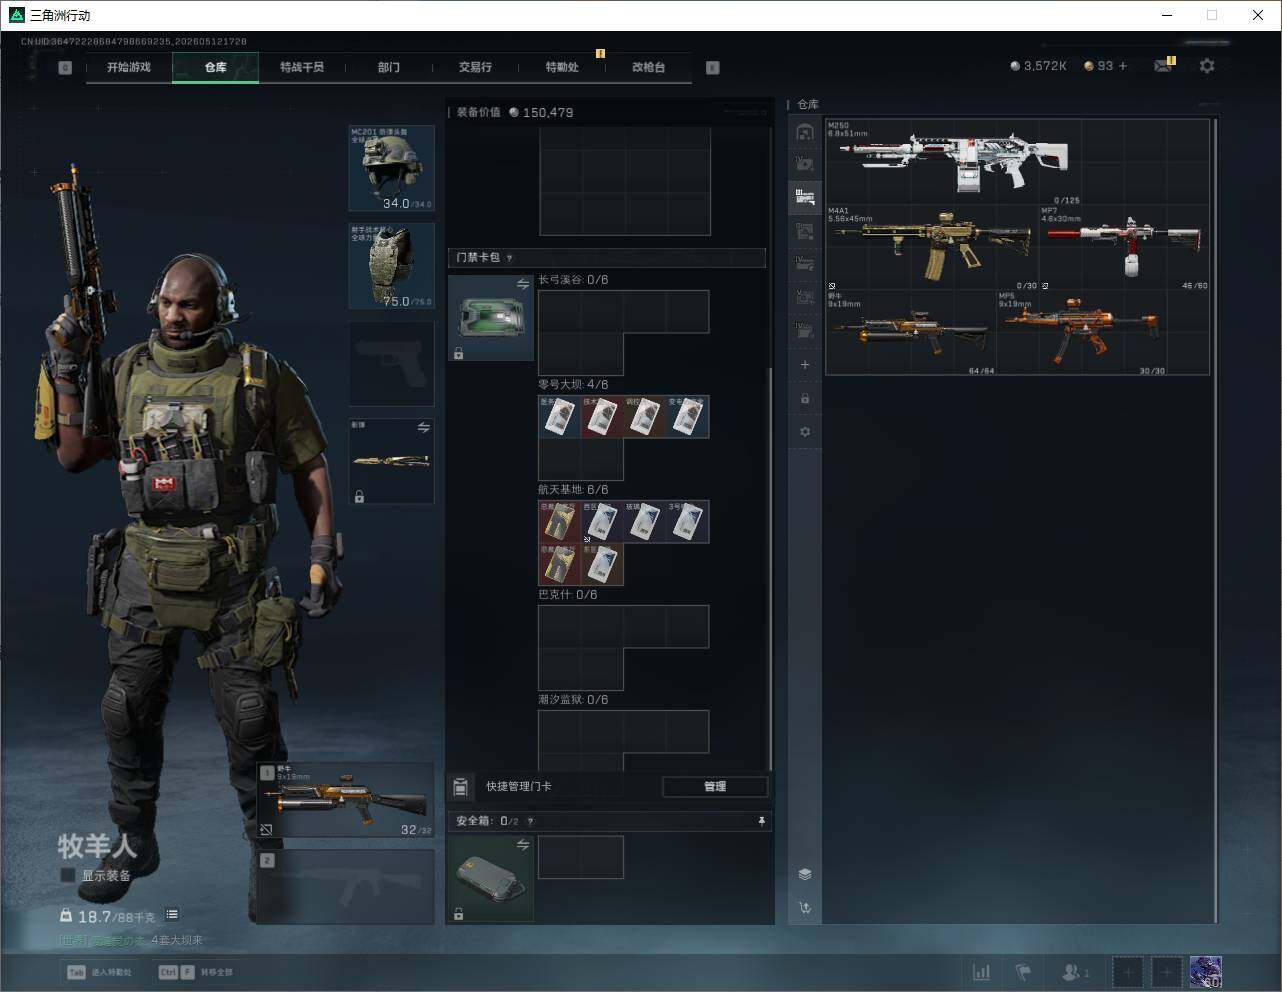This screenshot has height=992, width=1282.
Task: Select the 玻璃 keycard under 航天基地
Action: point(645,522)
